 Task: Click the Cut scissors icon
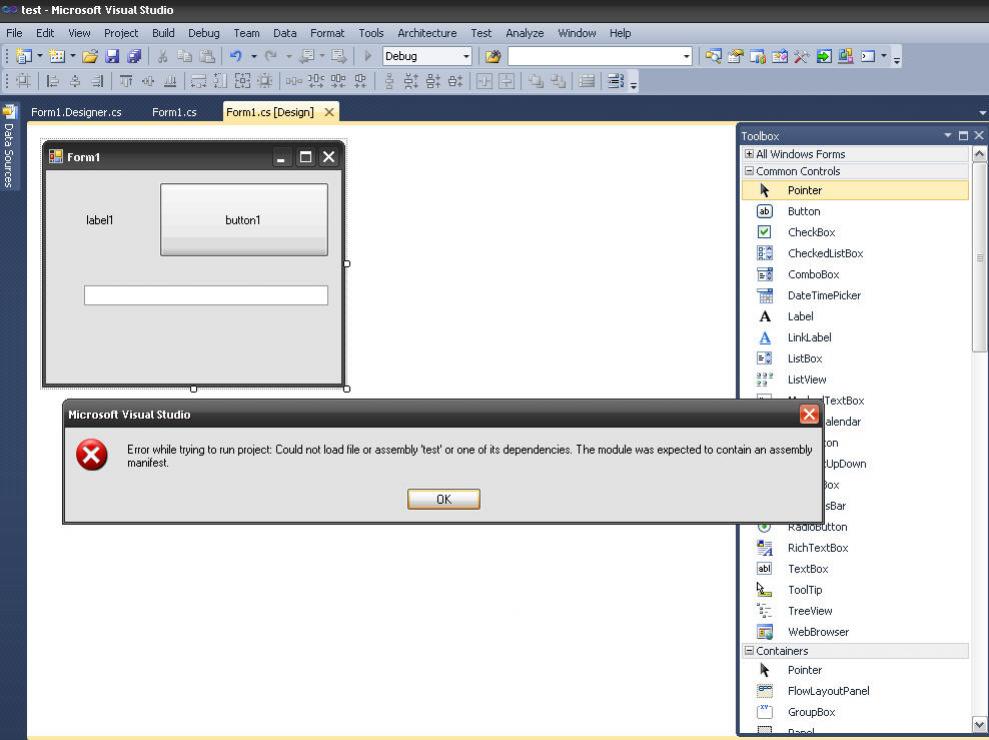[x=162, y=56]
